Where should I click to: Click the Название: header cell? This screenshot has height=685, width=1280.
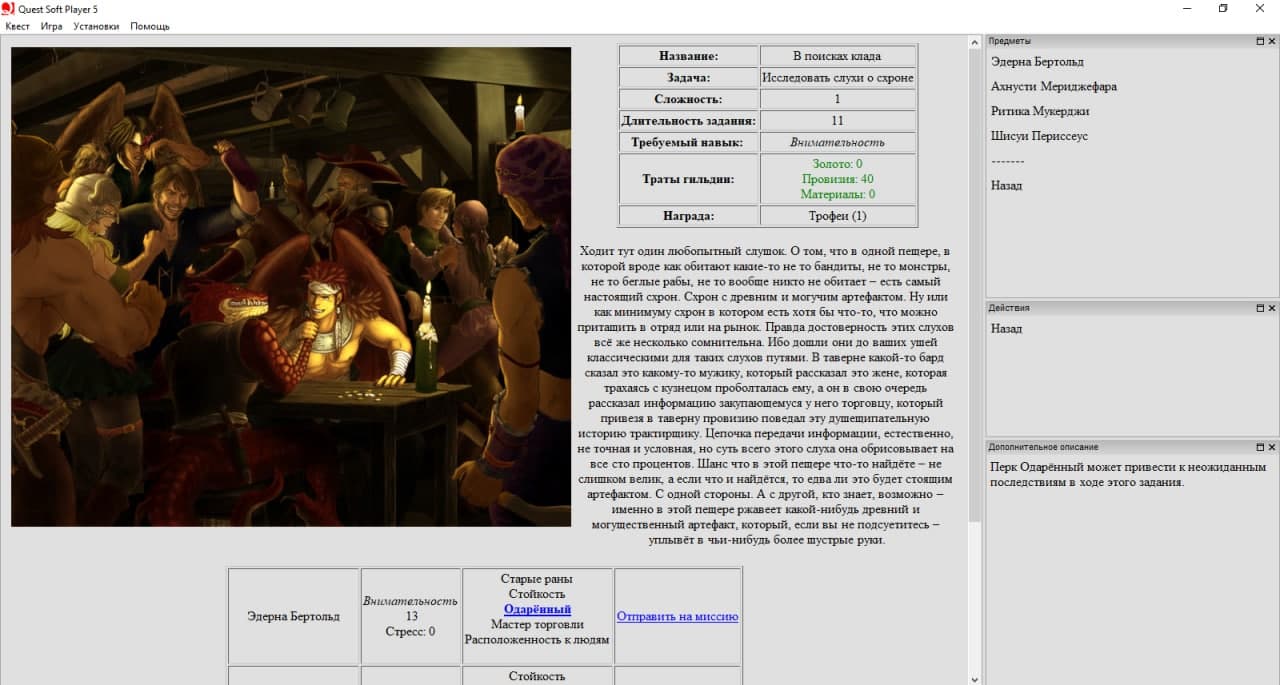tap(689, 56)
